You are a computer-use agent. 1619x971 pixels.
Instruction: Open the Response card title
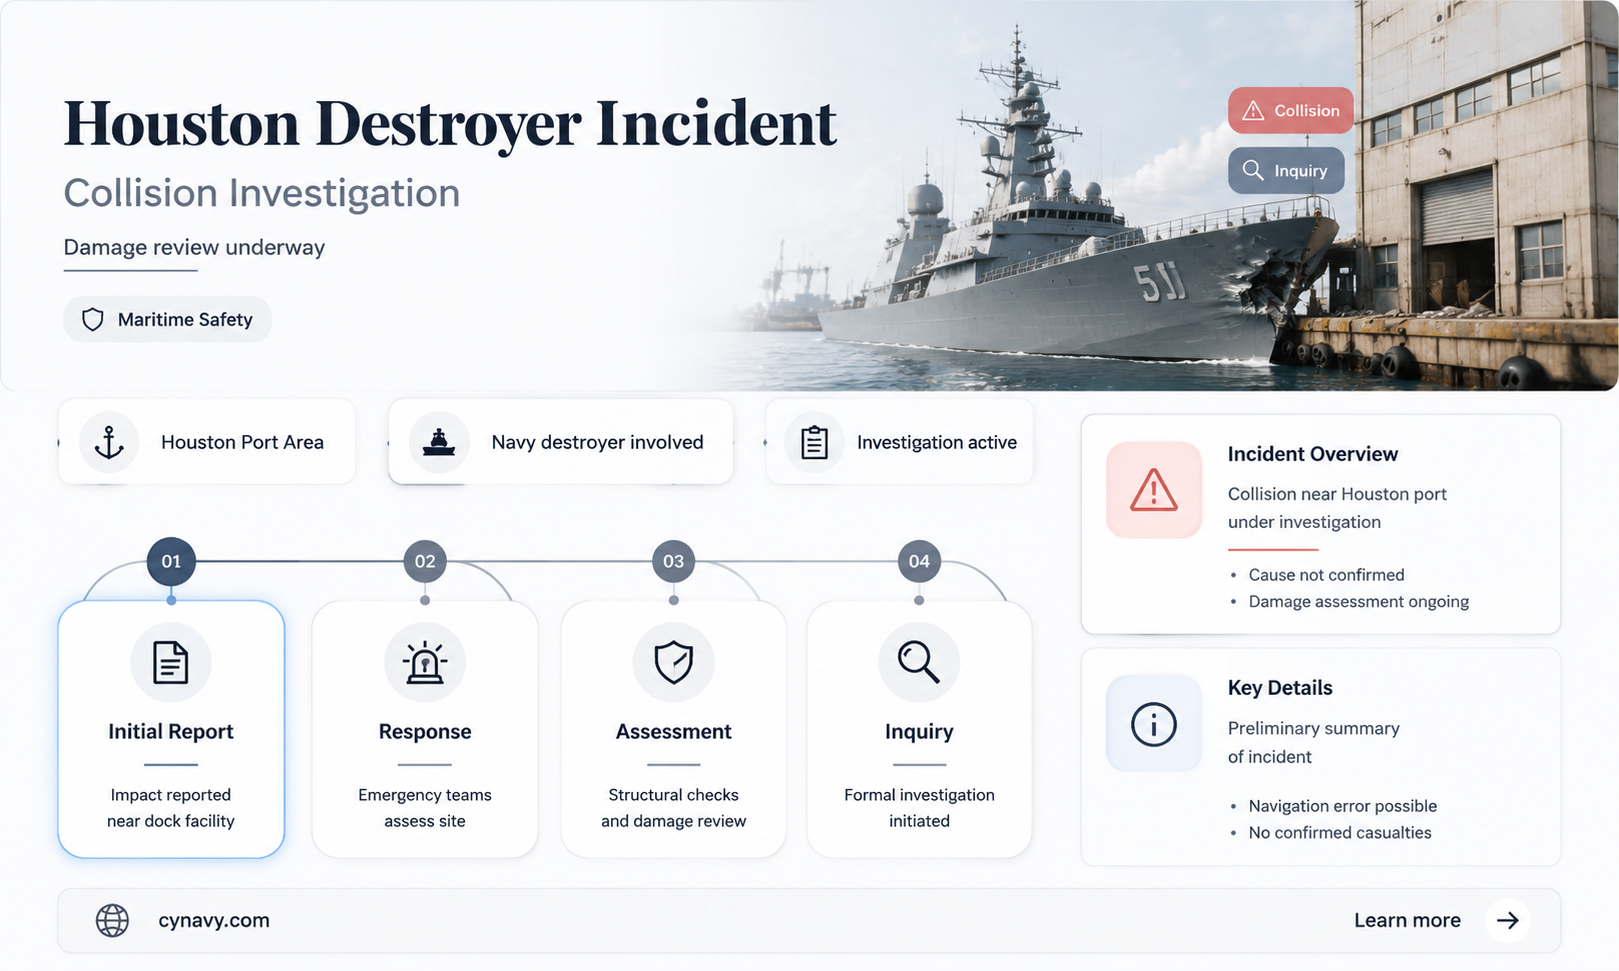click(425, 732)
